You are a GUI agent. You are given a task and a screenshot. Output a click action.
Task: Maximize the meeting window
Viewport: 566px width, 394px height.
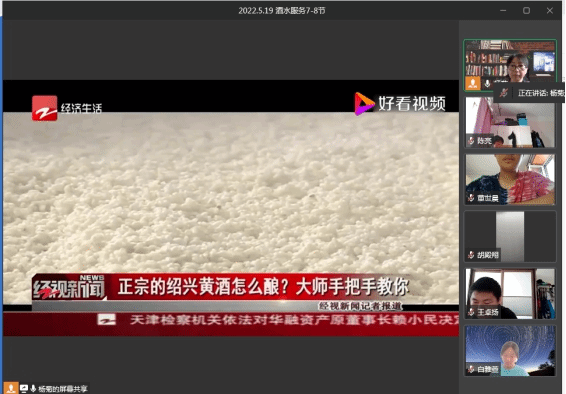coord(526,10)
